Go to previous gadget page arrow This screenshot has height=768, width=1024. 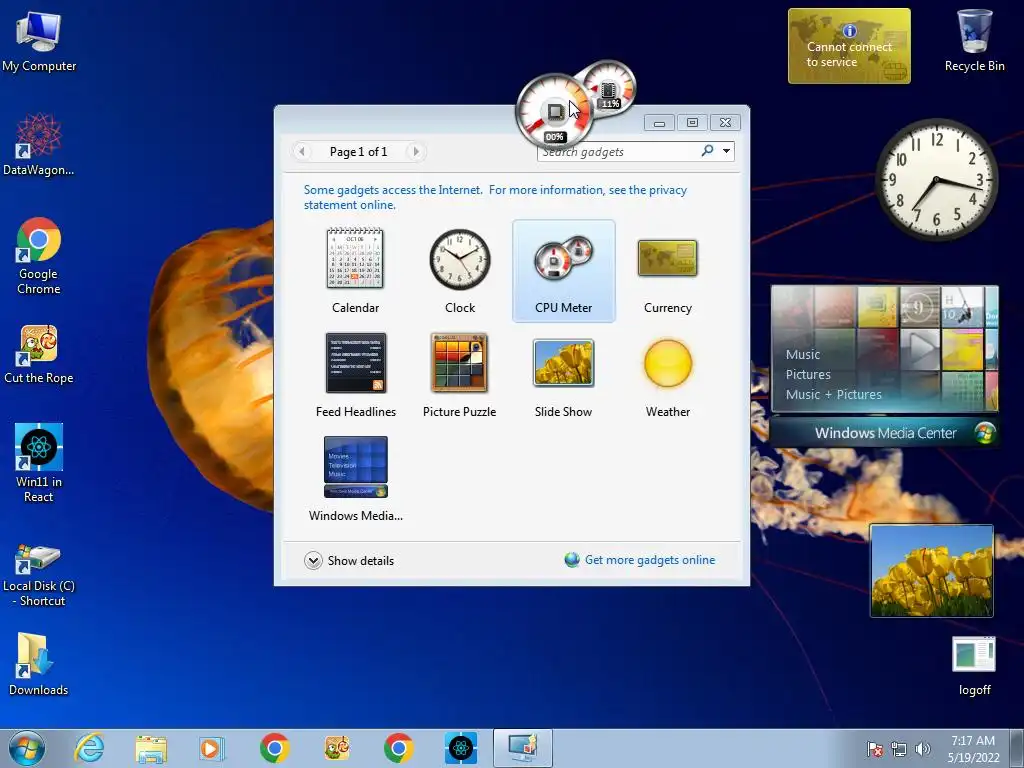(x=302, y=152)
